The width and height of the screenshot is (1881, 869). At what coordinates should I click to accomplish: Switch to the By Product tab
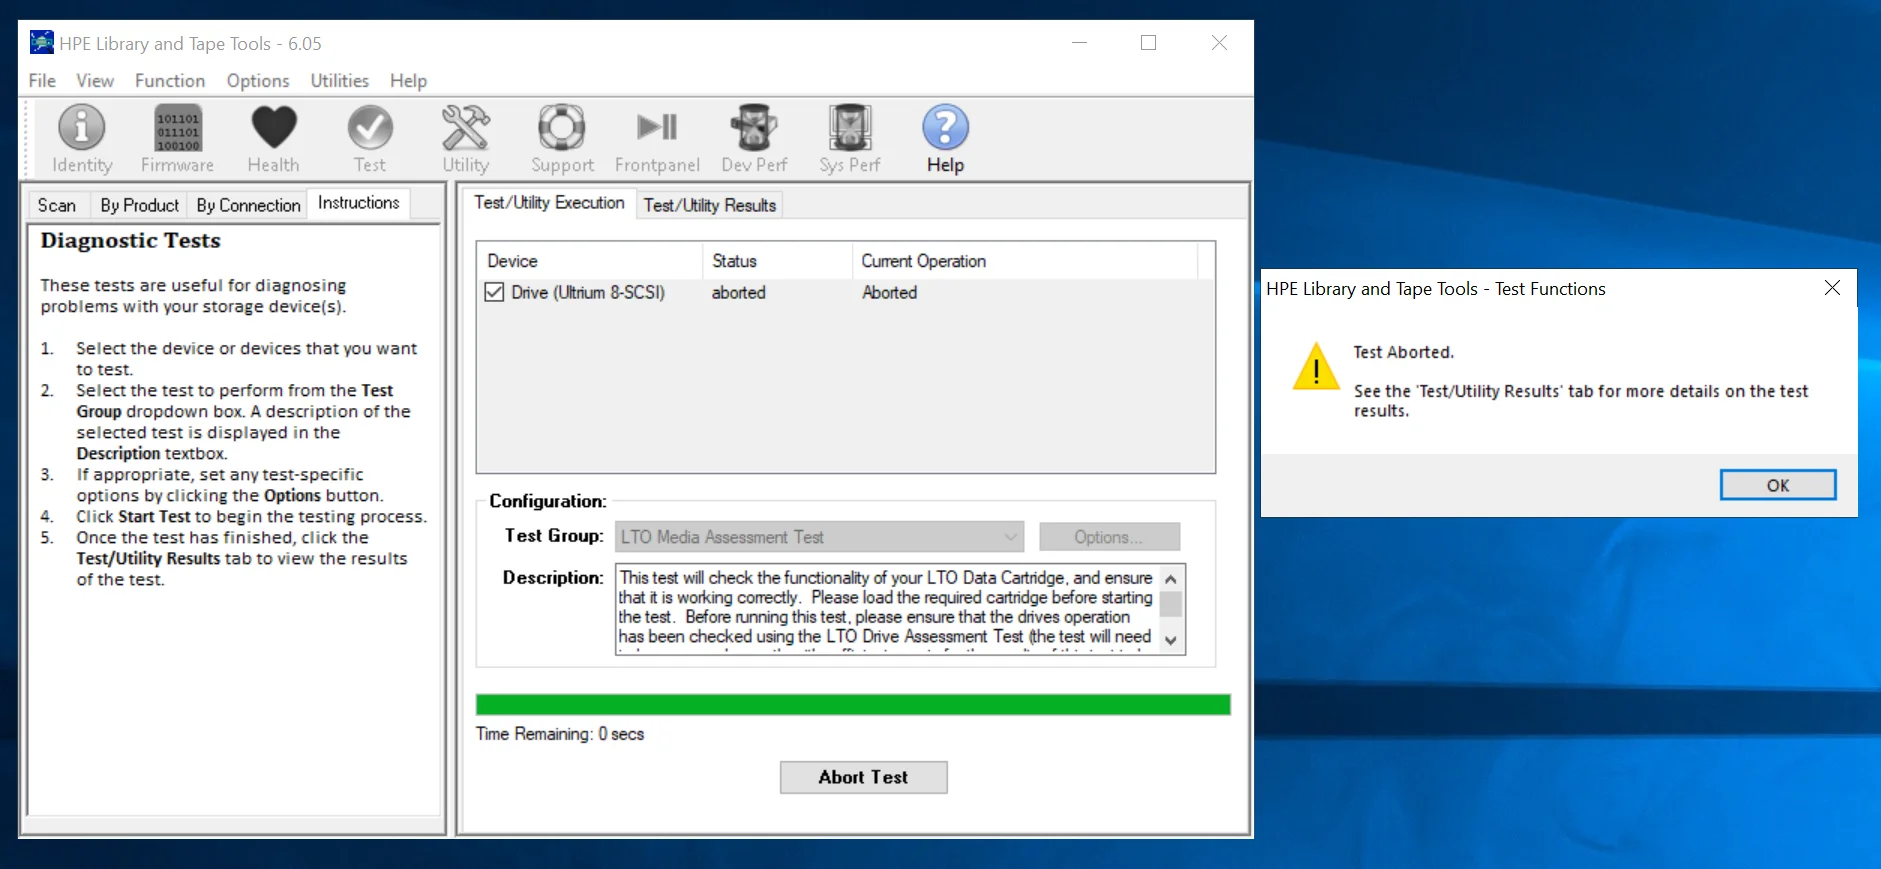(x=139, y=205)
